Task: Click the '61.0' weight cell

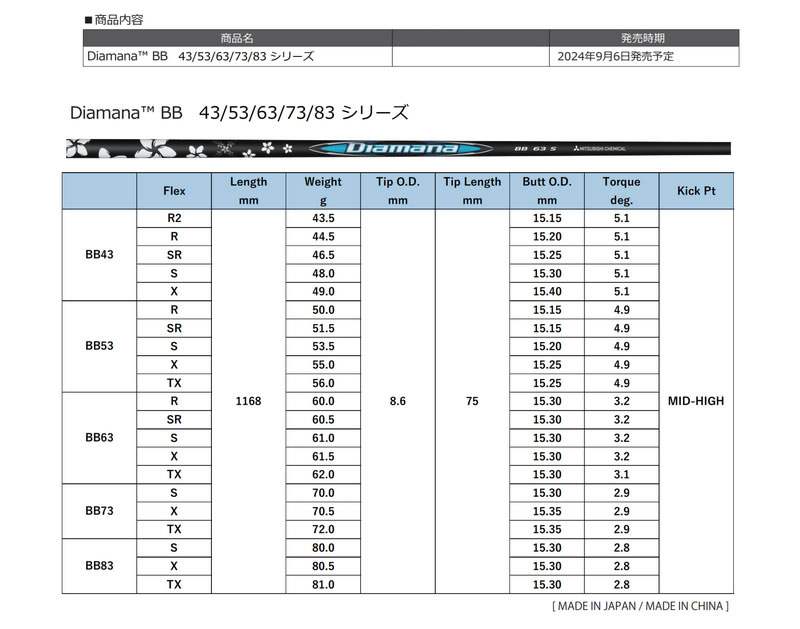Action: (x=323, y=438)
